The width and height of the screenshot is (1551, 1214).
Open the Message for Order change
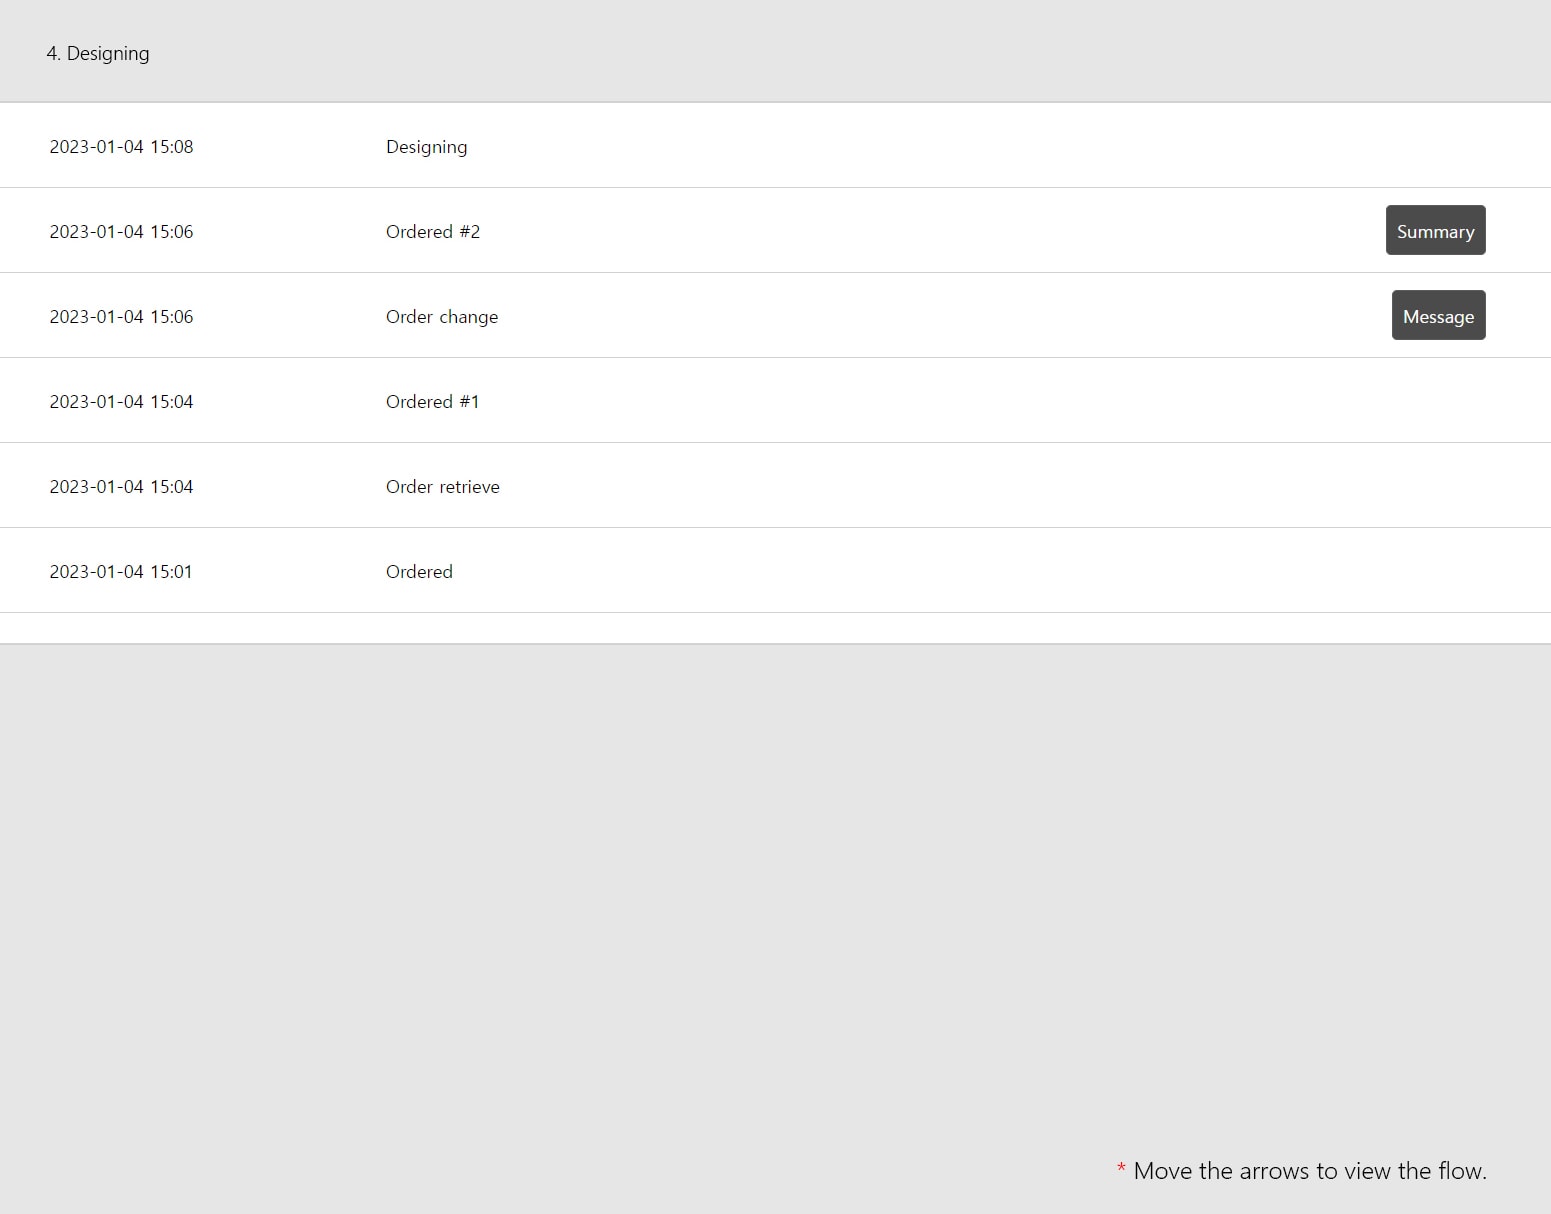(x=1438, y=315)
